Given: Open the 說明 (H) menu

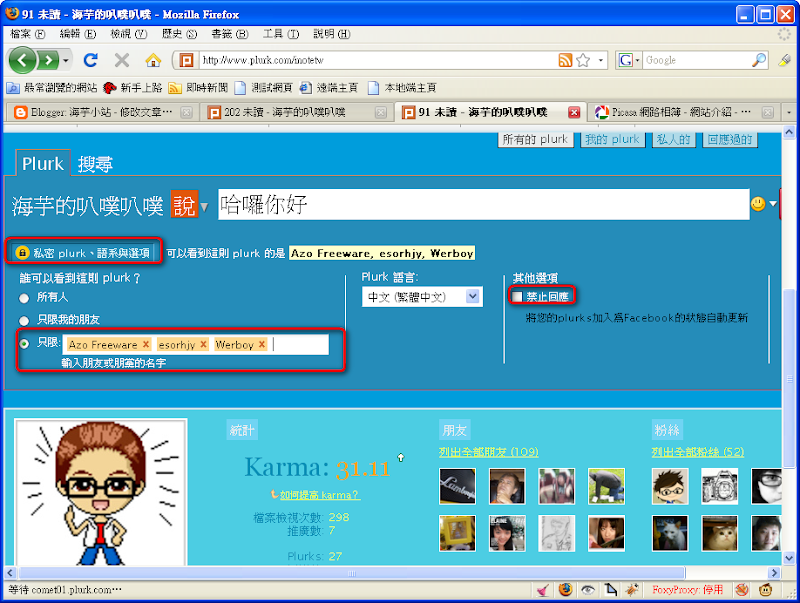Looking at the screenshot, I should pyautogui.click(x=332, y=34).
